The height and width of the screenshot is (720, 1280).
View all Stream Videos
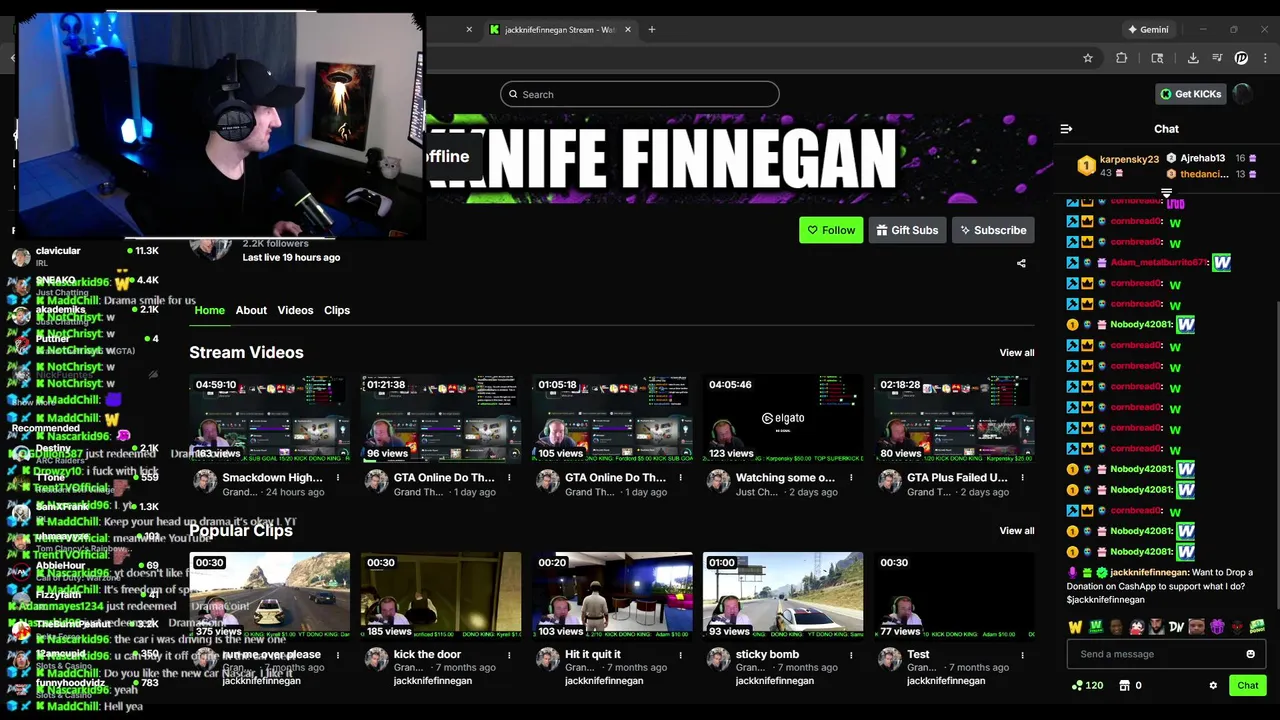click(1017, 353)
